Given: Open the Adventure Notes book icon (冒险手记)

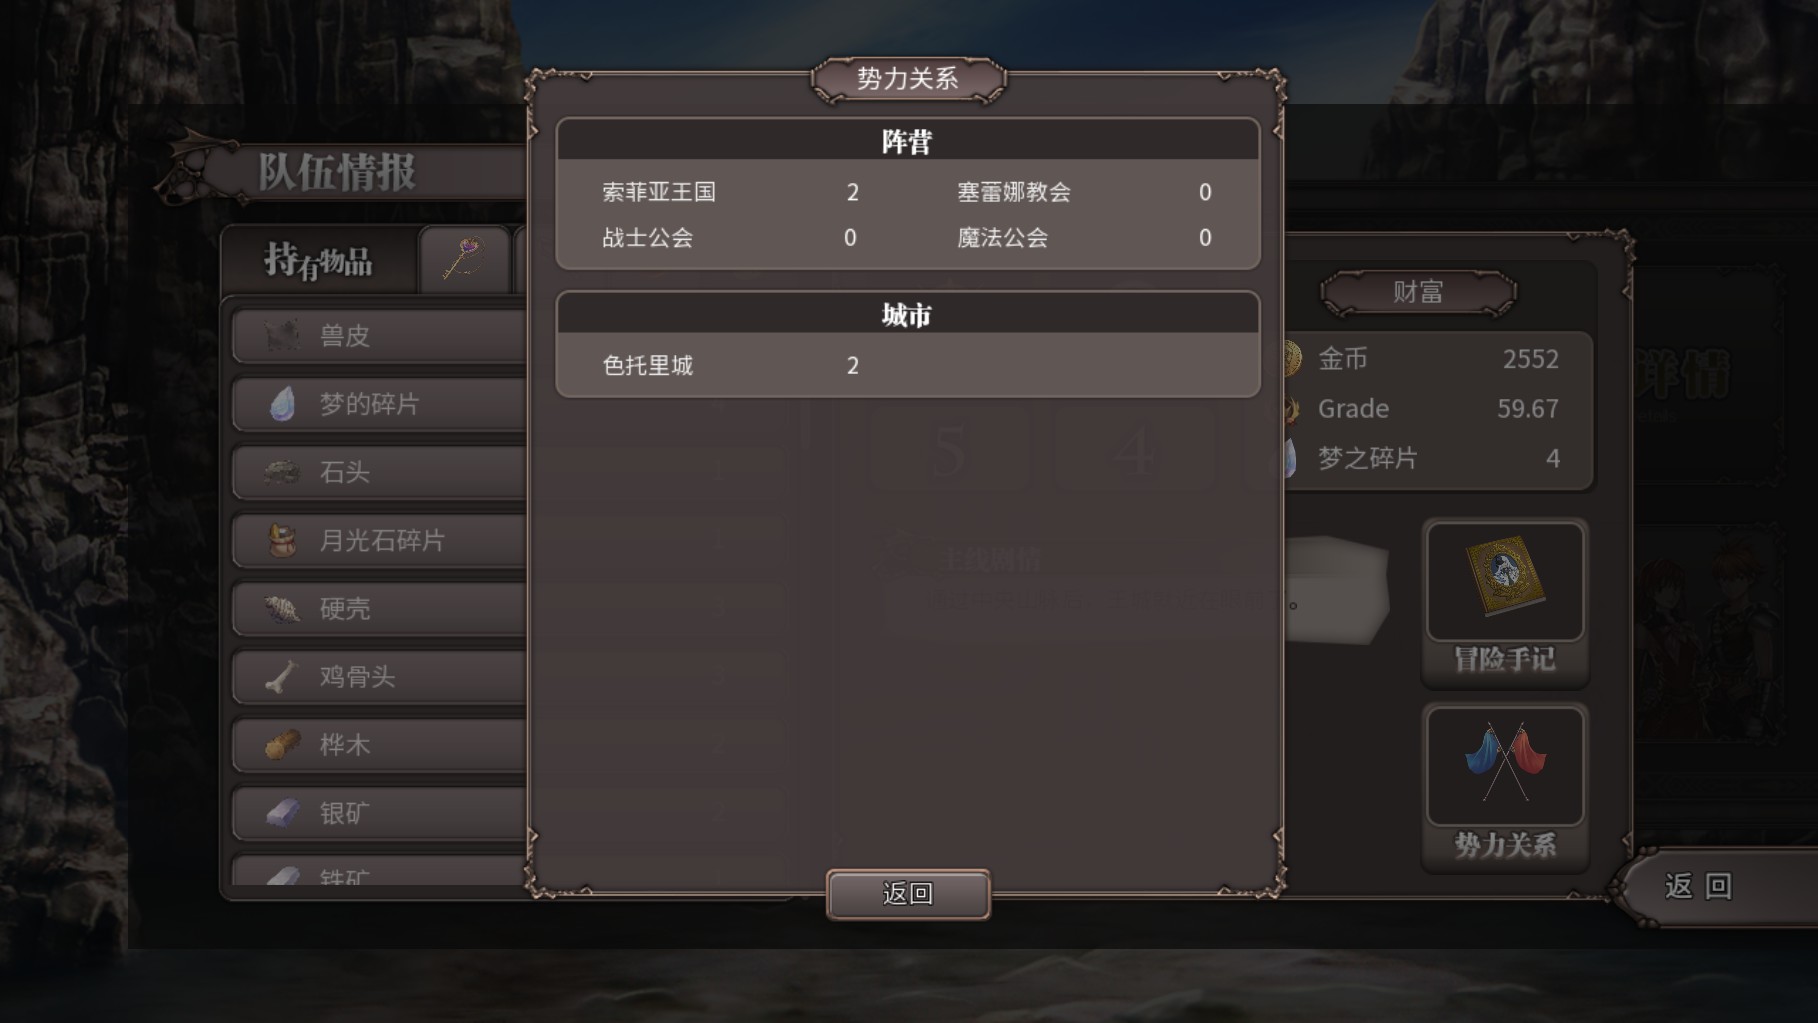Looking at the screenshot, I should tap(1505, 580).
